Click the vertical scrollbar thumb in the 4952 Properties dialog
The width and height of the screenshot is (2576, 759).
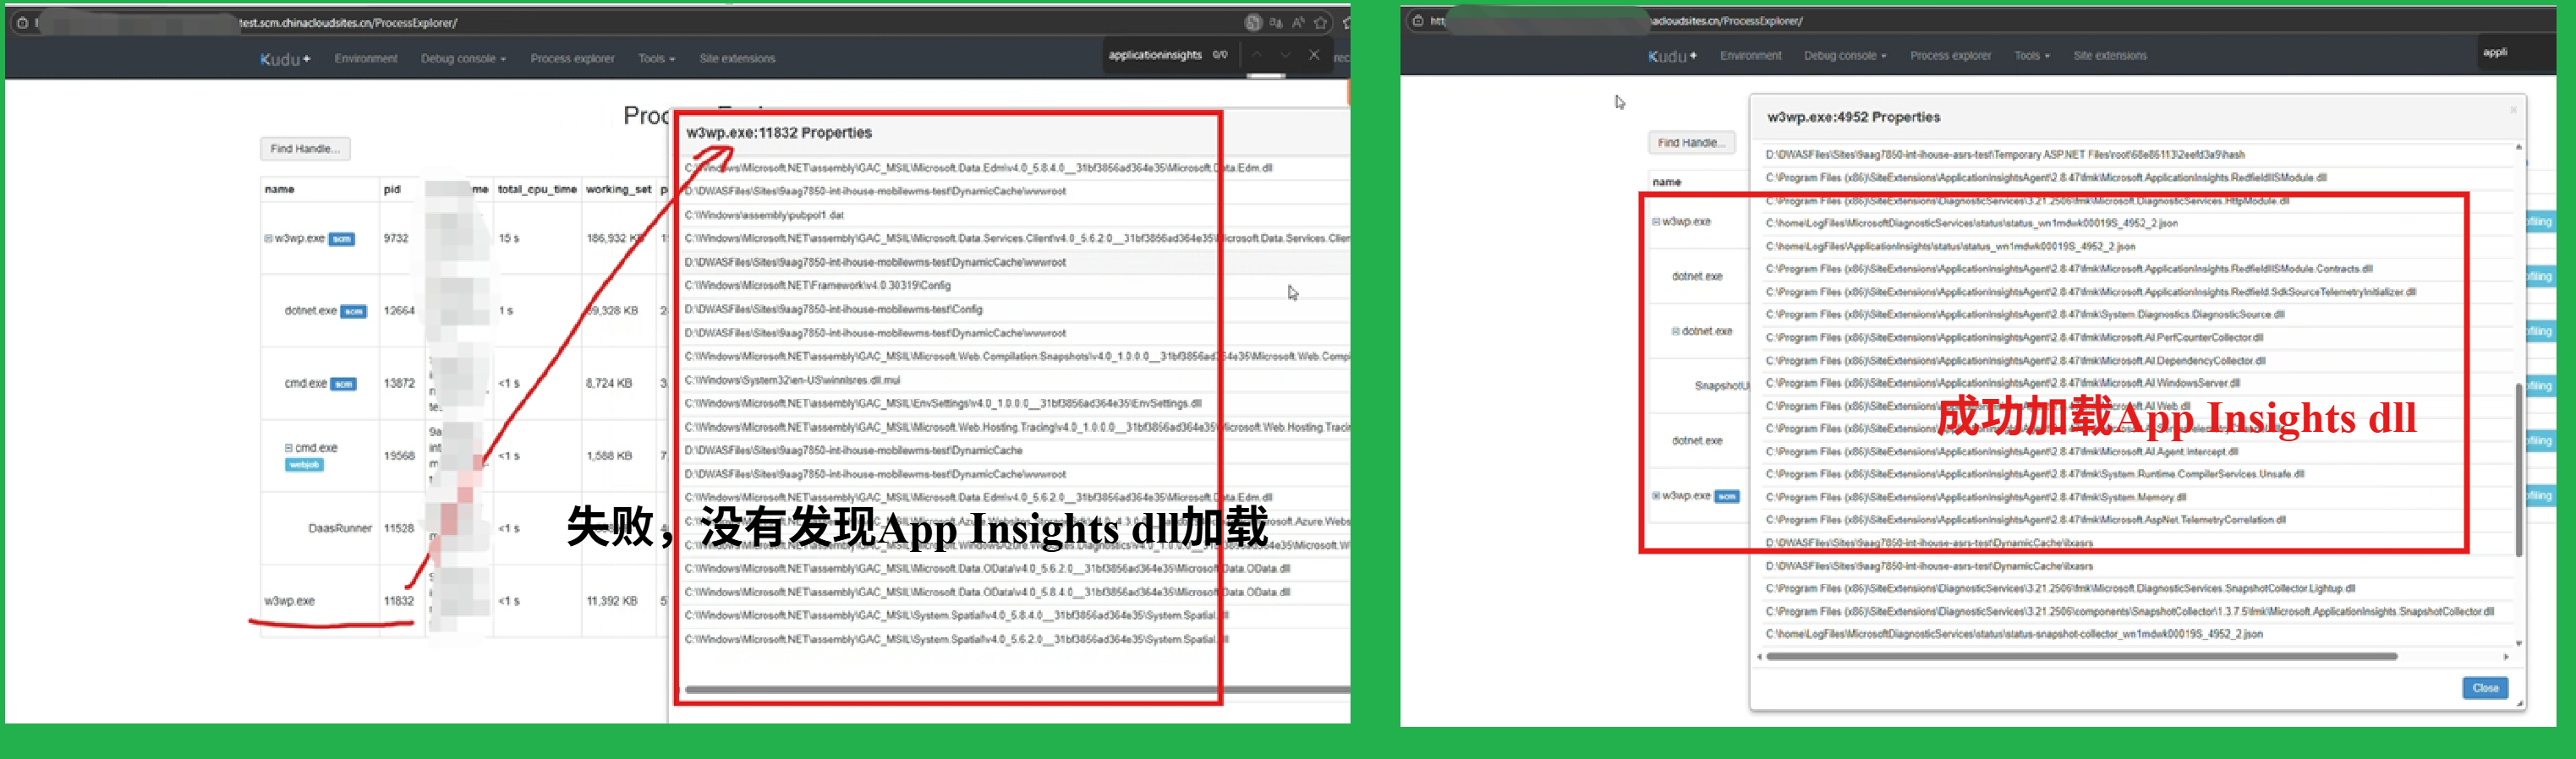pyautogui.click(x=2518, y=470)
